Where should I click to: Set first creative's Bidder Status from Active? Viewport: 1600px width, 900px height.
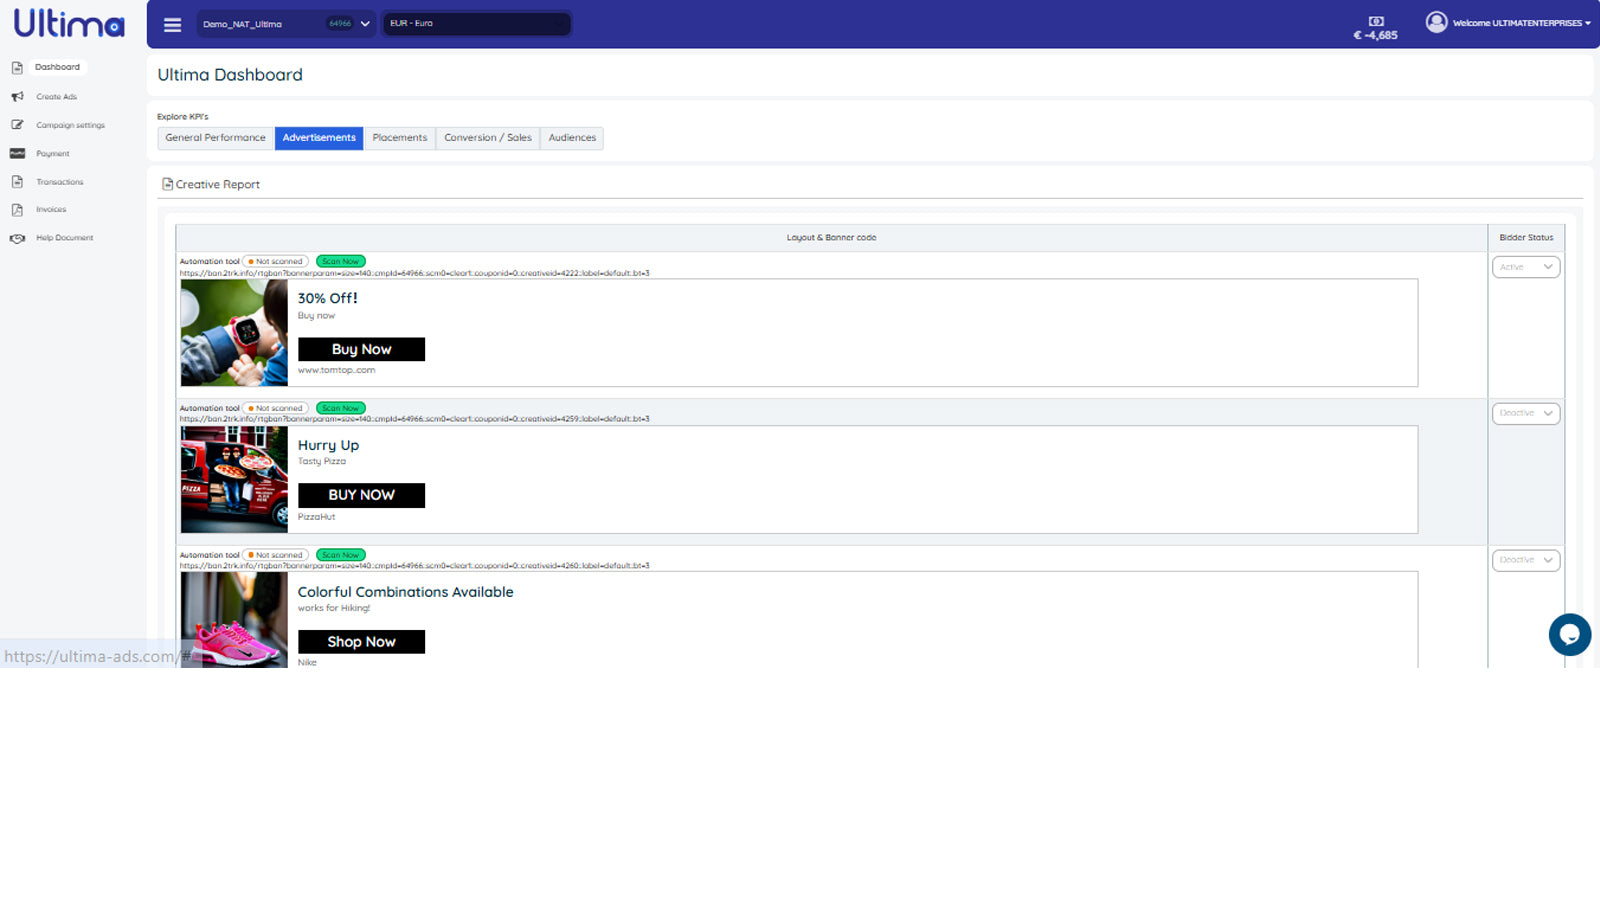(x=1525, y=266)
